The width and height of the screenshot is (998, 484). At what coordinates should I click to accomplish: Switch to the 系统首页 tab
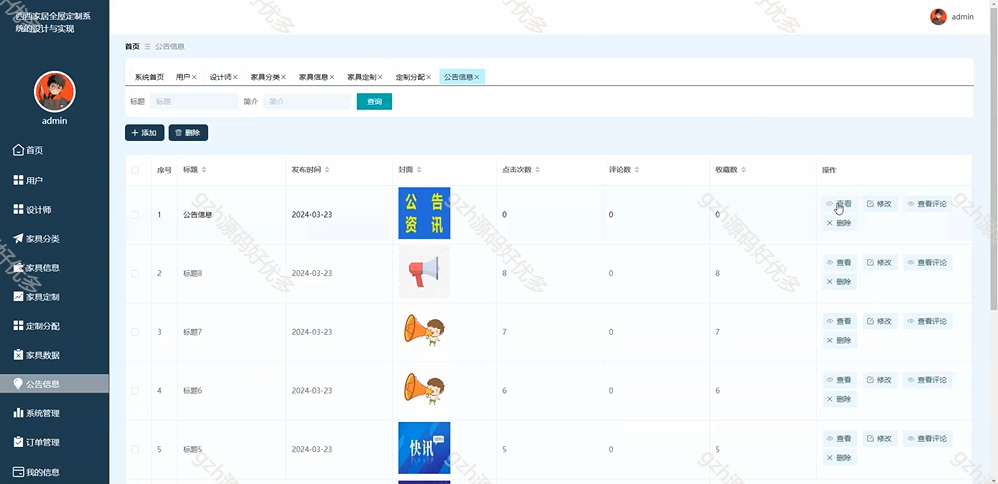click(x=149, y=77)
